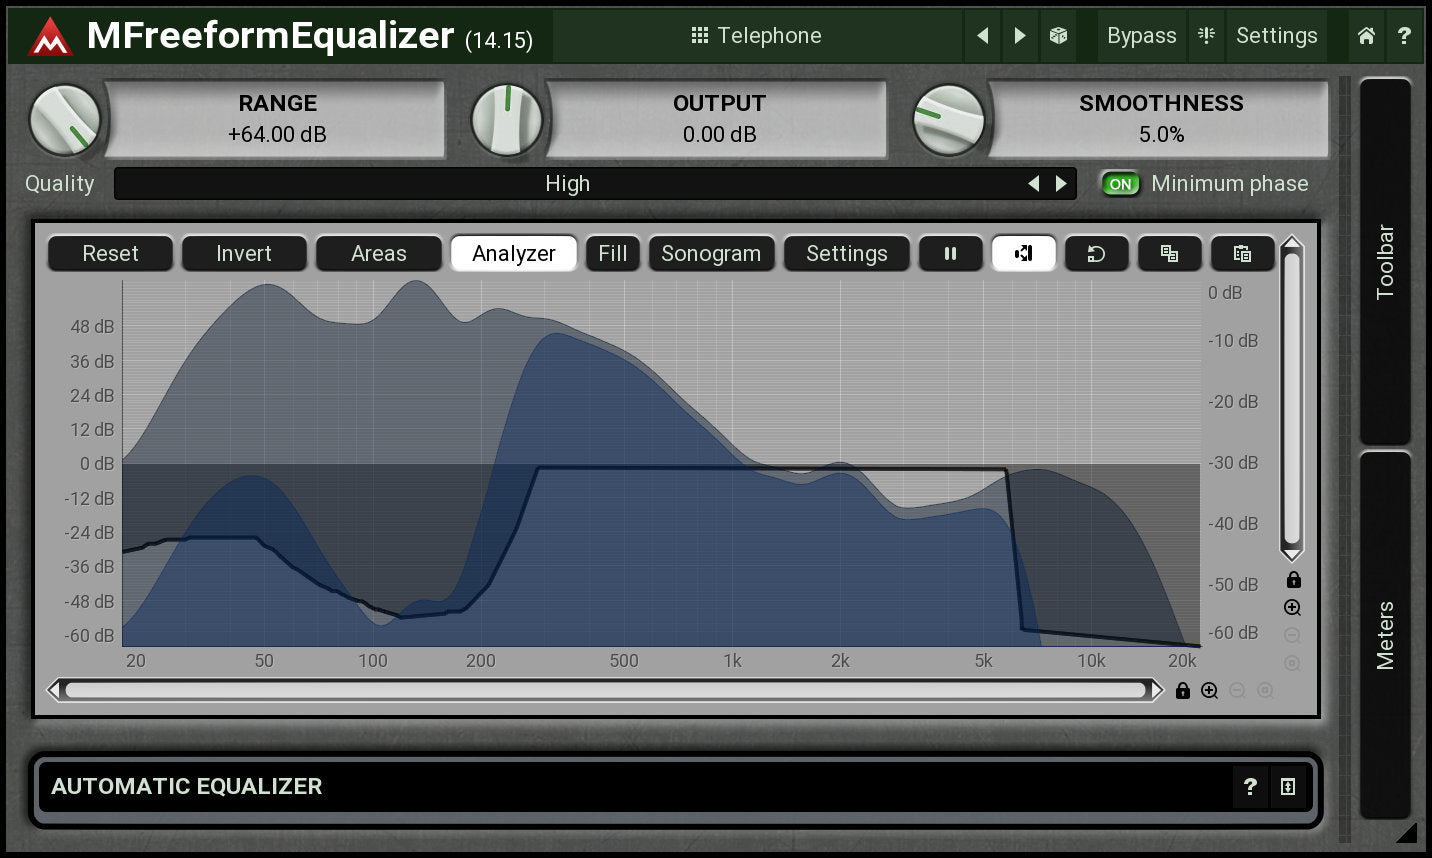
Task: Click the lock icon below vertical scrollbar
Action: [x=1293, y=580]
